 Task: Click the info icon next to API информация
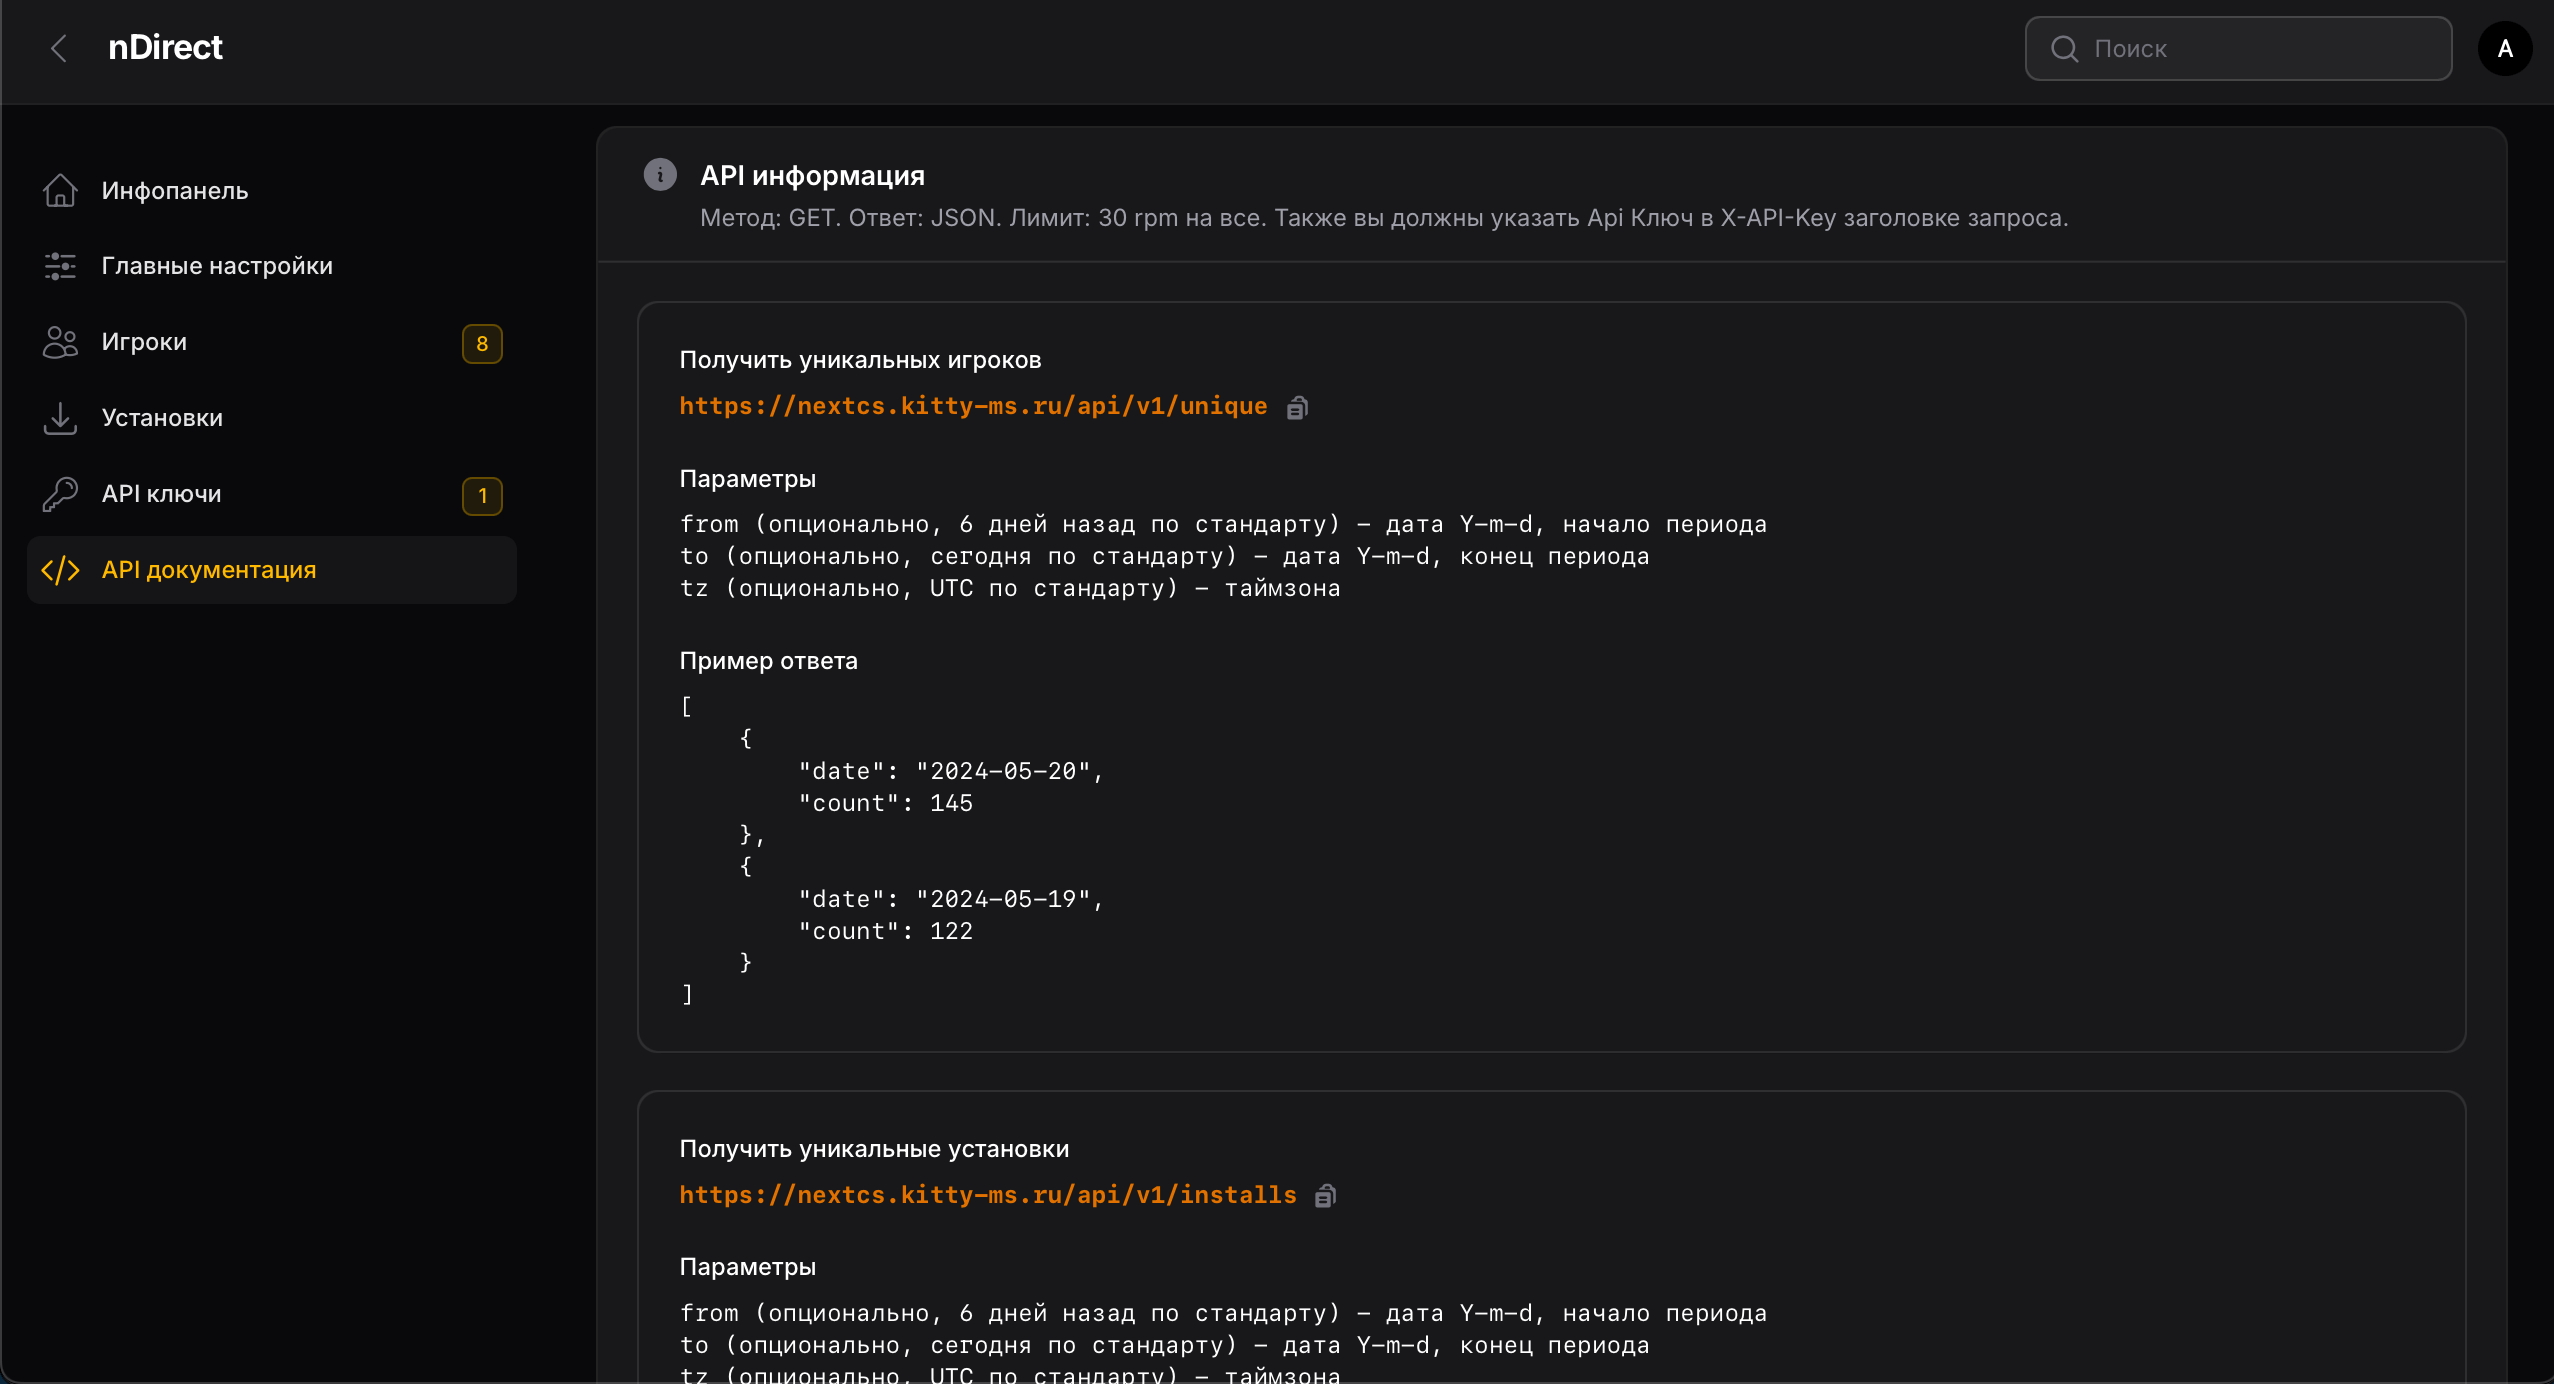click(660, 175)
